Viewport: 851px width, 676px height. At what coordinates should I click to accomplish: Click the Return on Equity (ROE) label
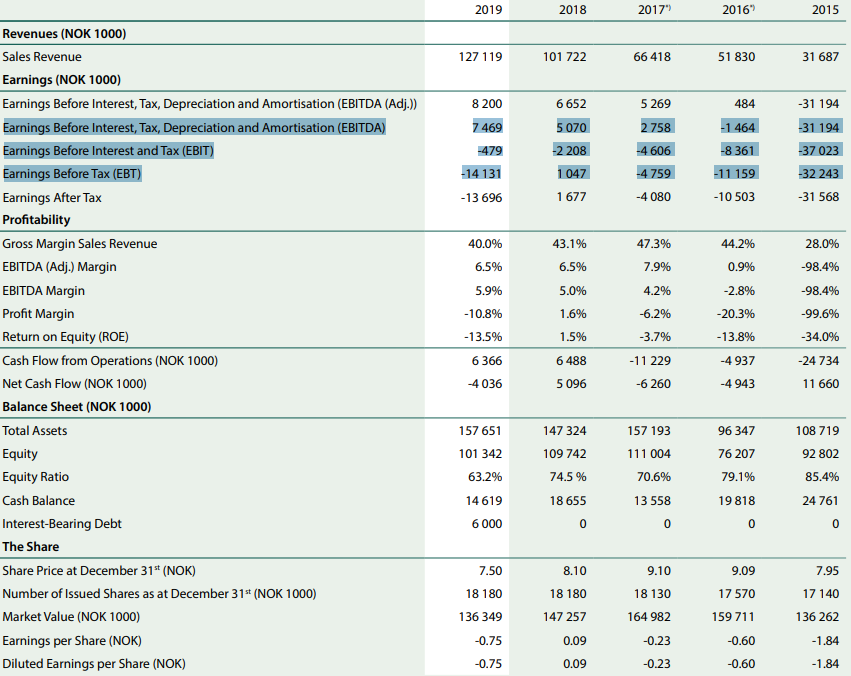(65, 337)
